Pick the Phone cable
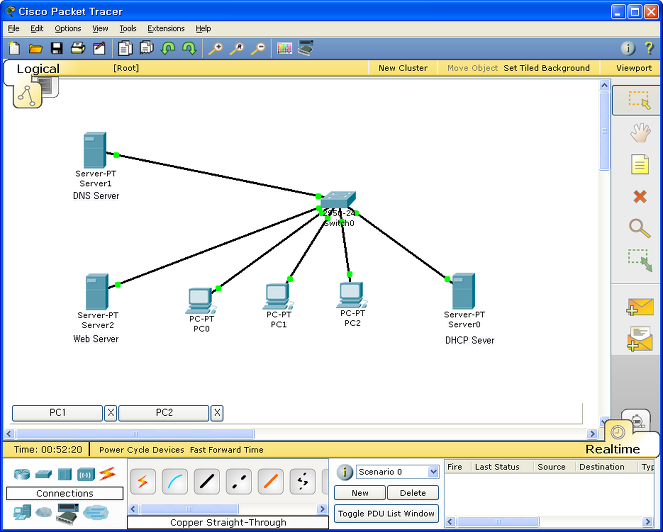 point(303,482)
